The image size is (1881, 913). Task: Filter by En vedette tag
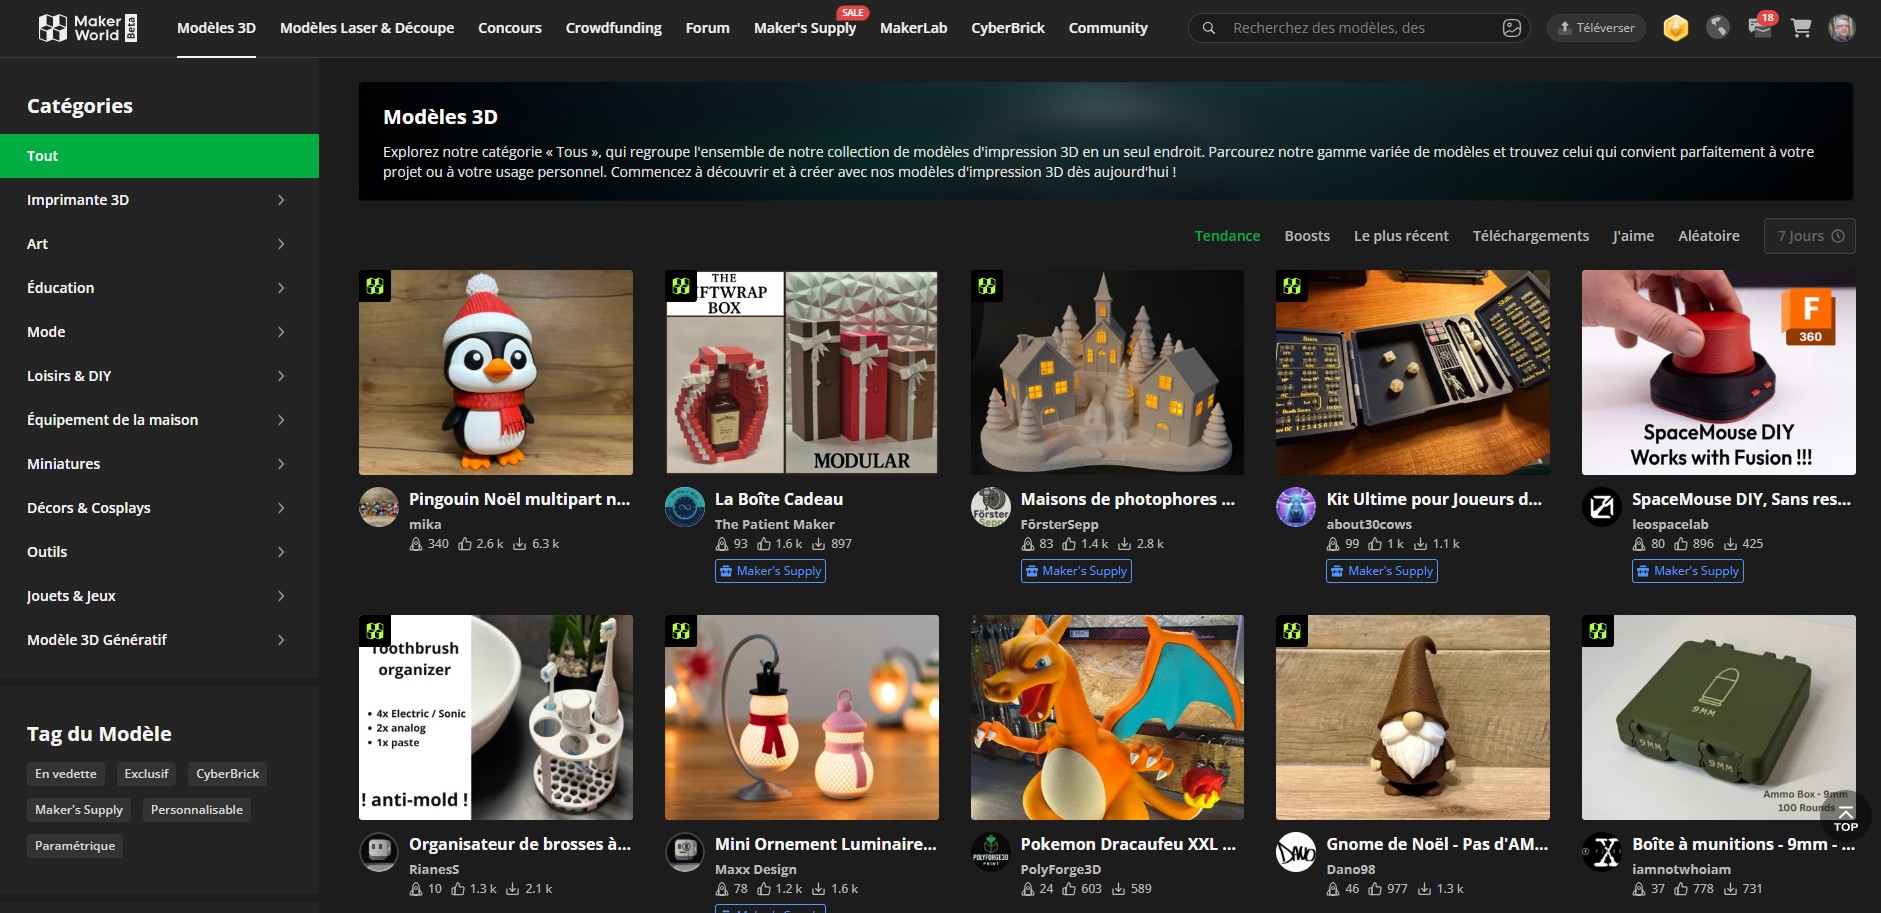tap(66, 774)
